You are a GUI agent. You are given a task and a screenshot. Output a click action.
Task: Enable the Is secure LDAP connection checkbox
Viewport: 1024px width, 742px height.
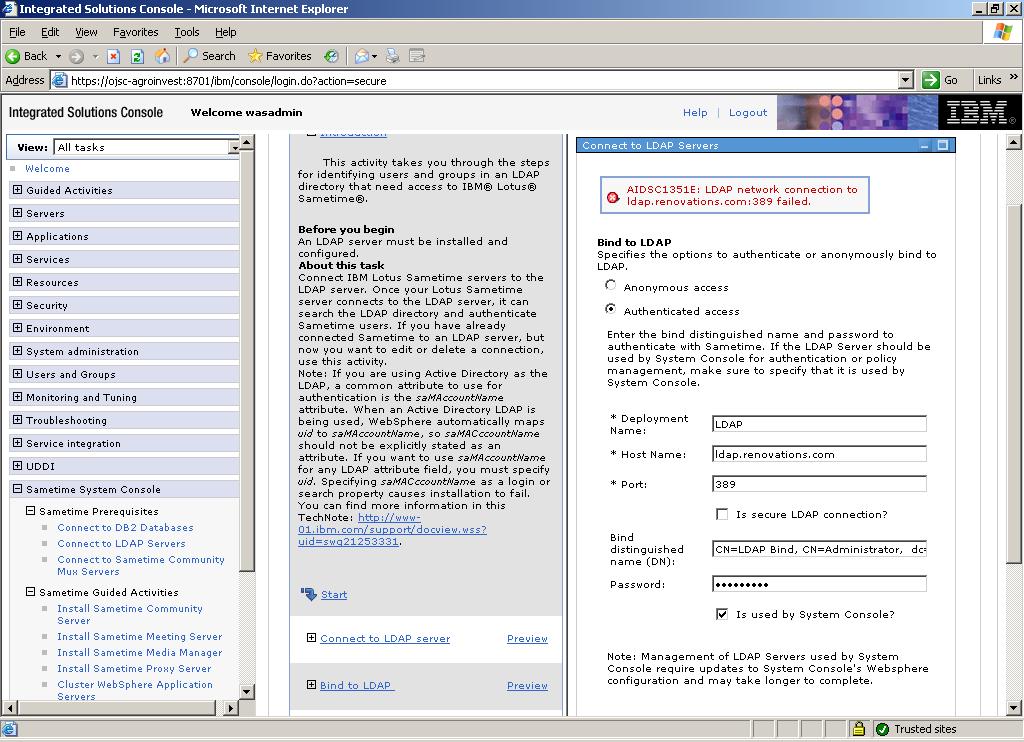722,514
